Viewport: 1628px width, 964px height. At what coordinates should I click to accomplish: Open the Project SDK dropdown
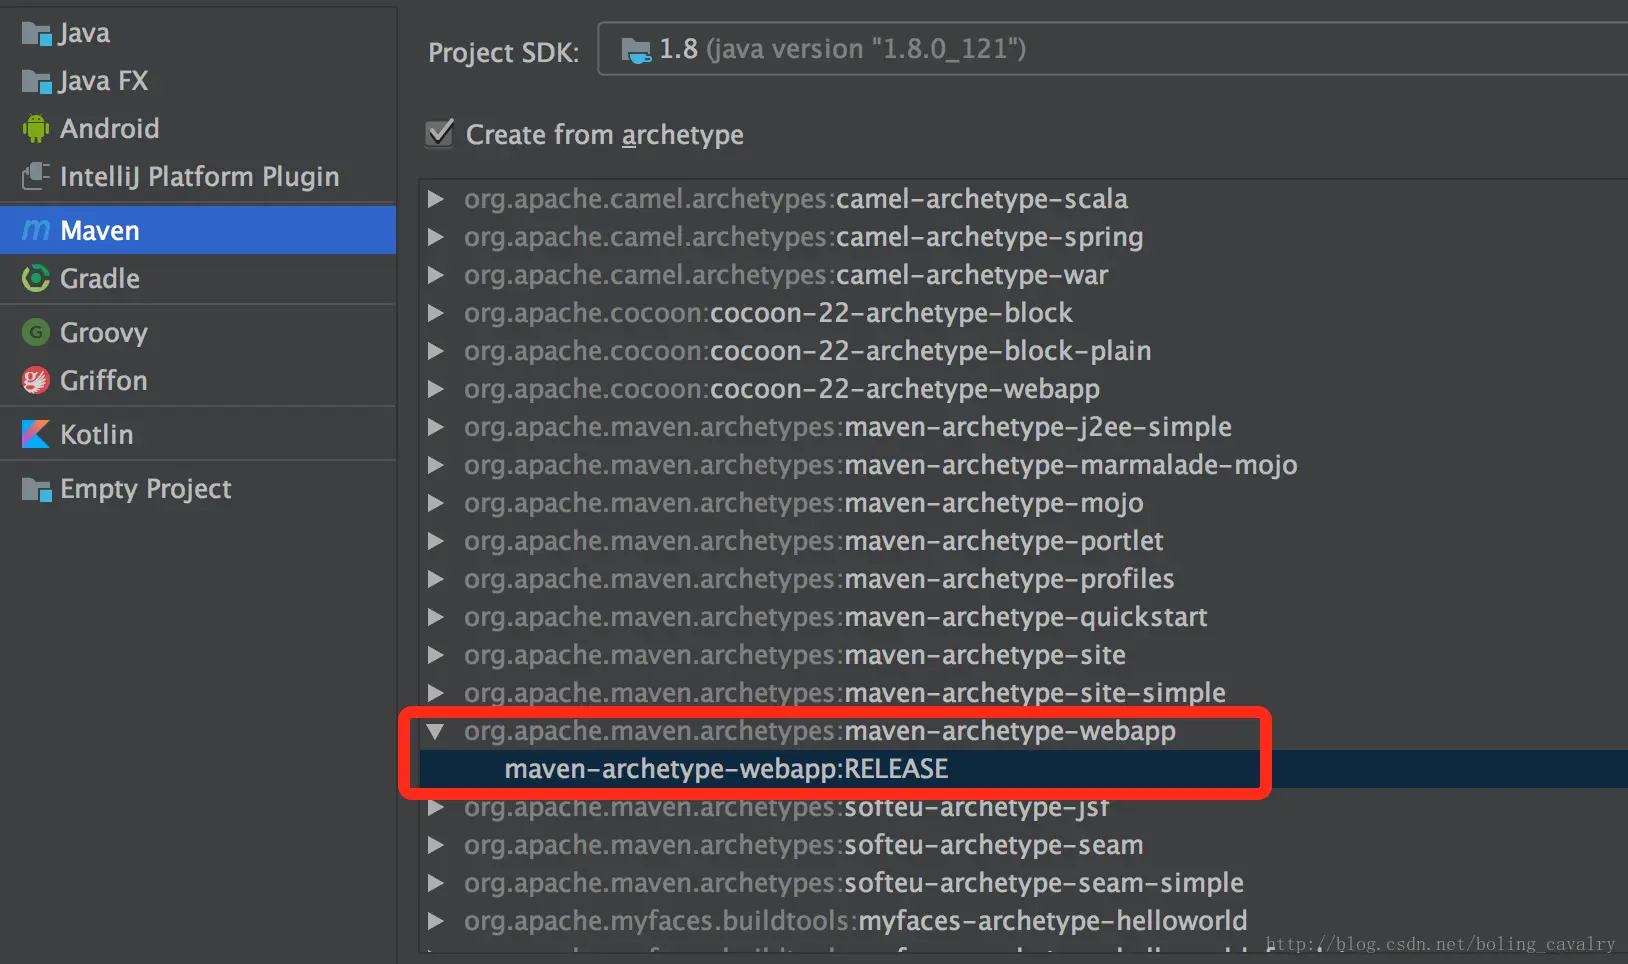pos(1112,50)
